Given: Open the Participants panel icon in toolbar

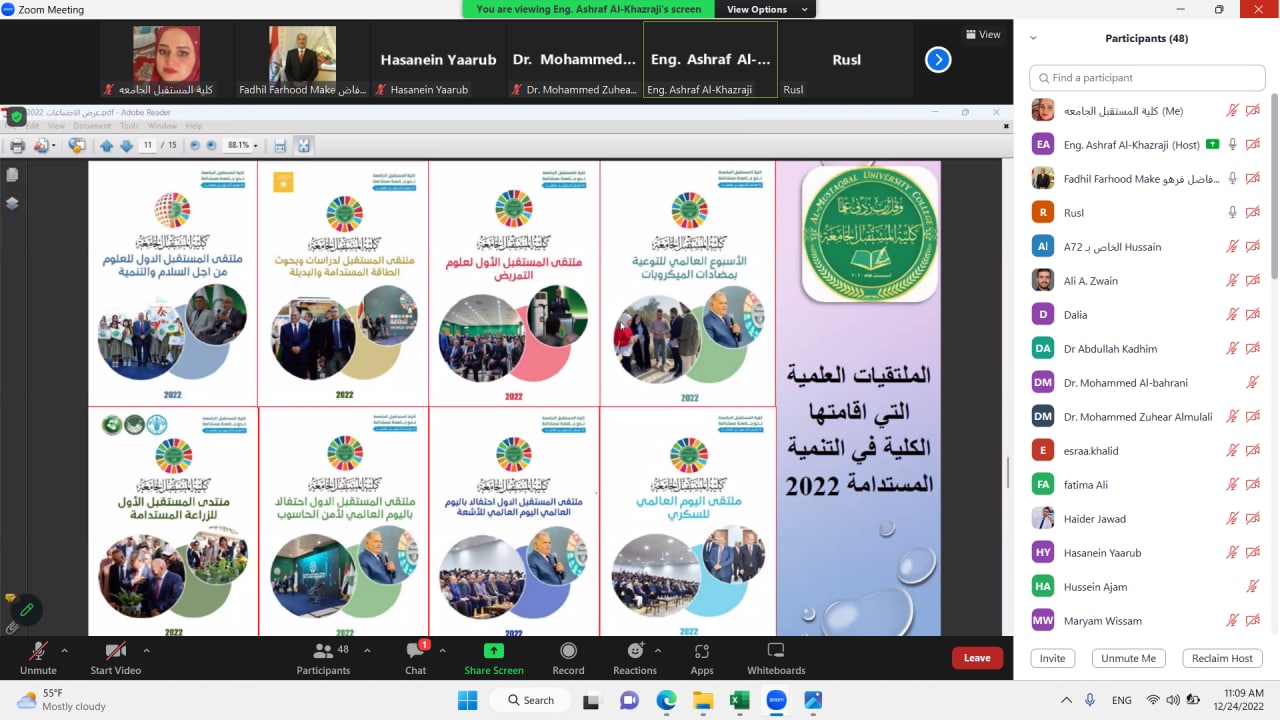Looking at the screenshot, I should pos(323,651).
